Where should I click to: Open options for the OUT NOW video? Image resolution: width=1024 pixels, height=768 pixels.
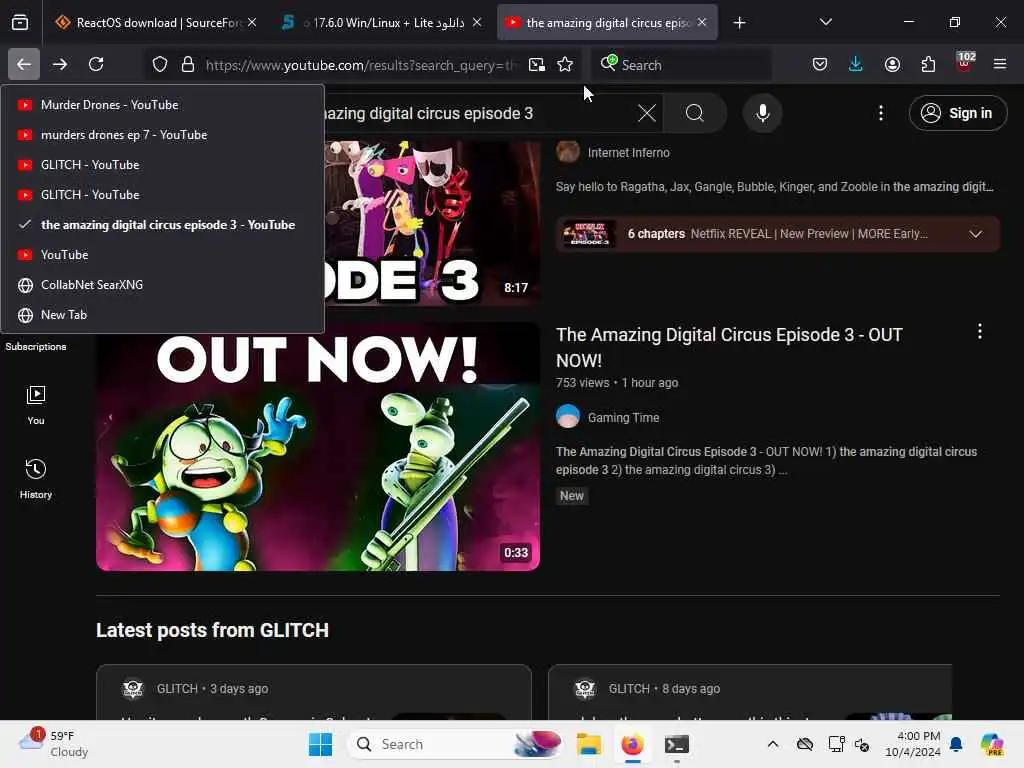coord(980,331)
